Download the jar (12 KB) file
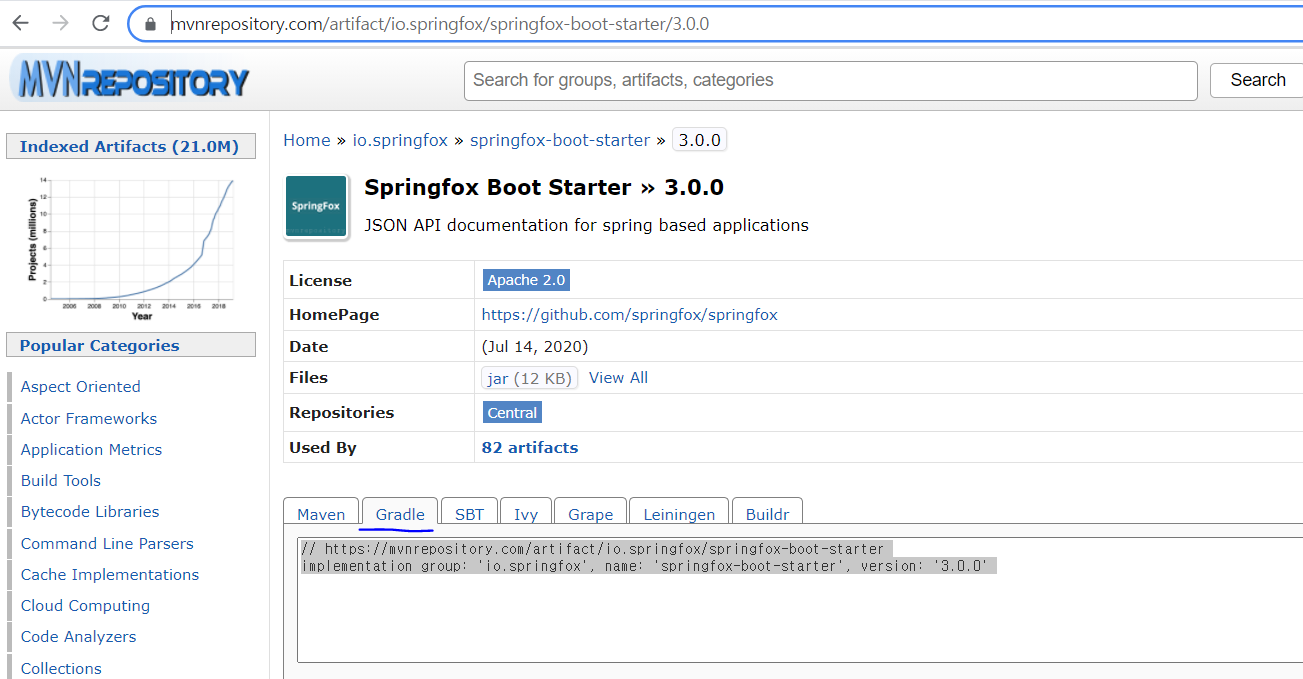The width and height of the screenshot is (1303, 679). [529, 378]
